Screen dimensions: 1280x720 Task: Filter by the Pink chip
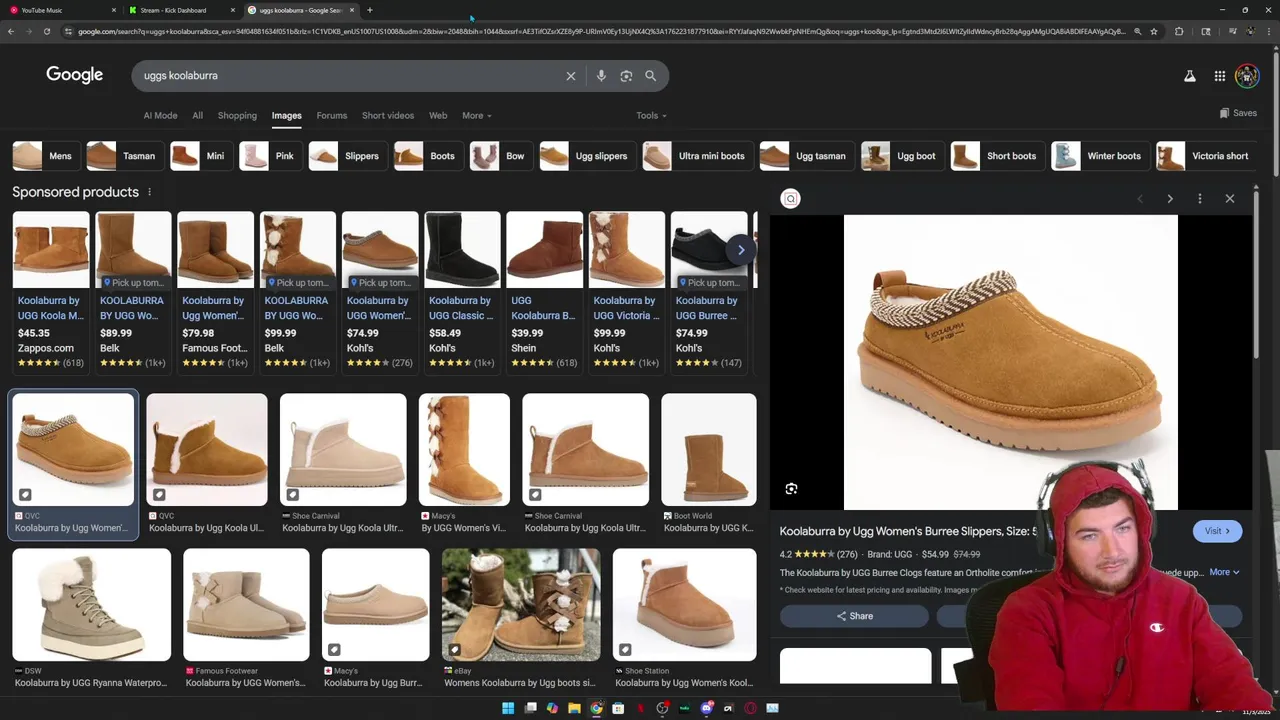coord(272,156)
